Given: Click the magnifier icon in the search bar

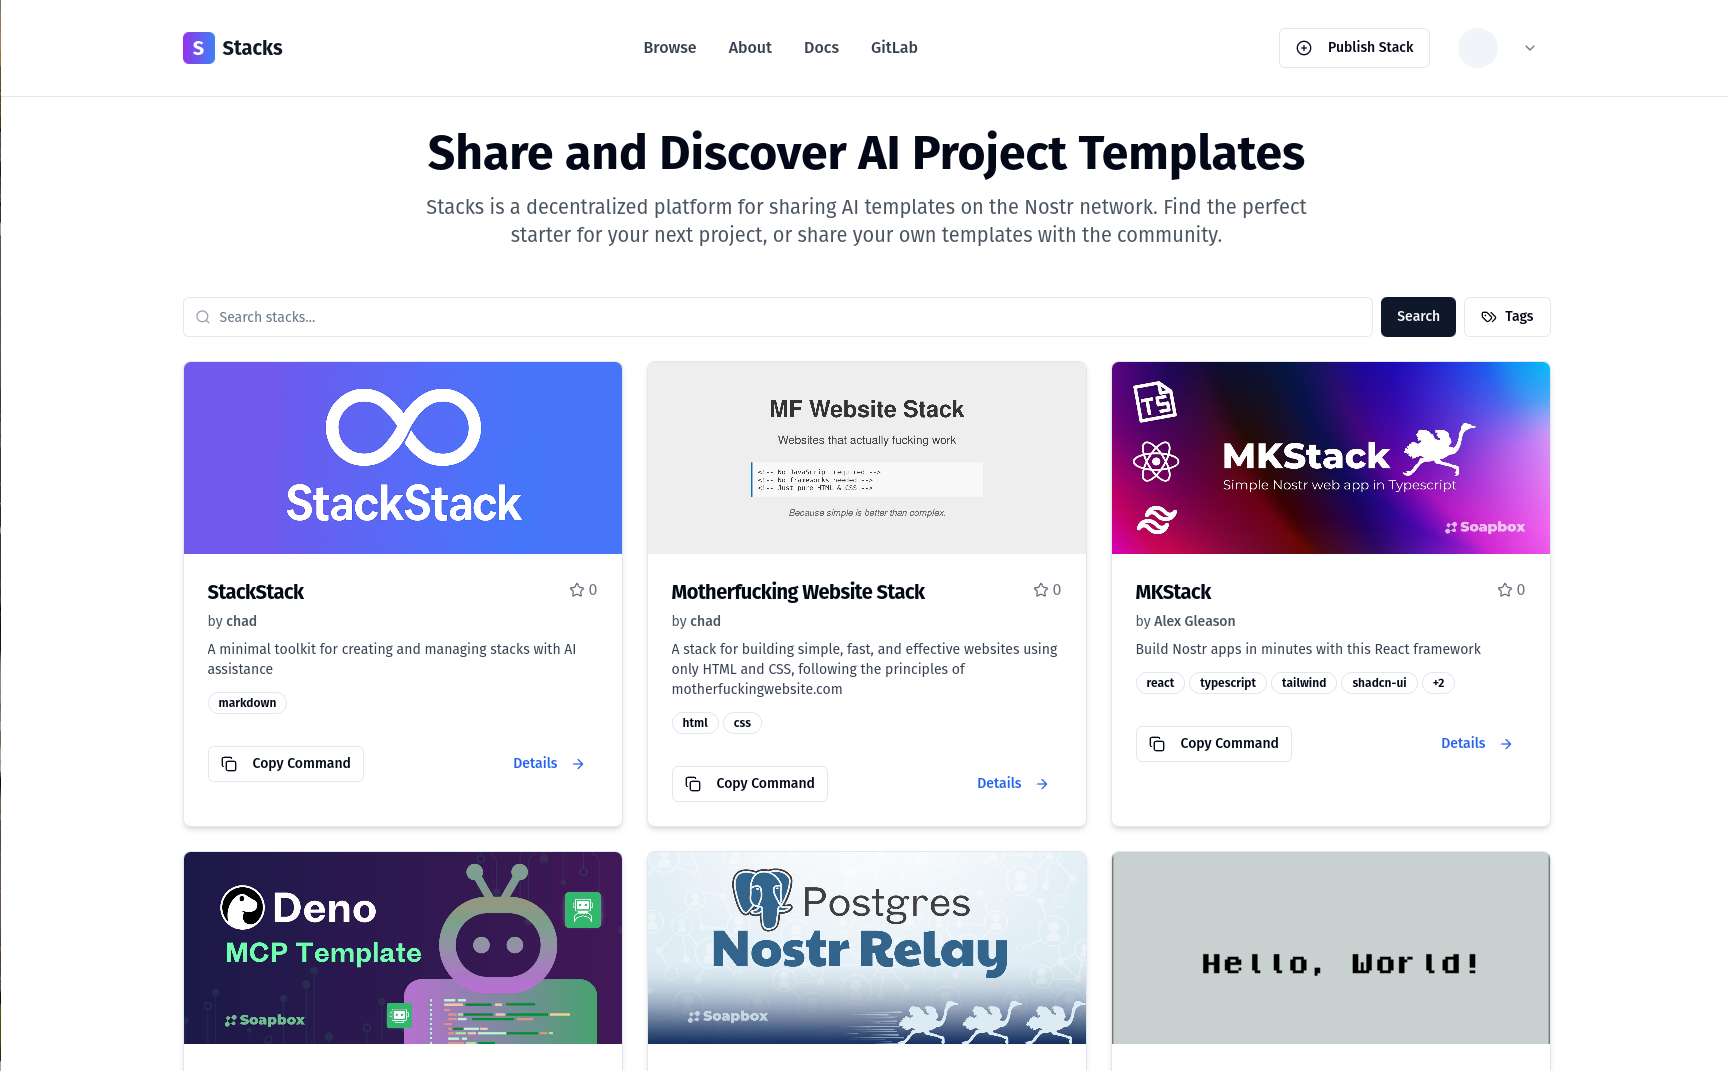Looking at the screenshot, I should 204,316.
